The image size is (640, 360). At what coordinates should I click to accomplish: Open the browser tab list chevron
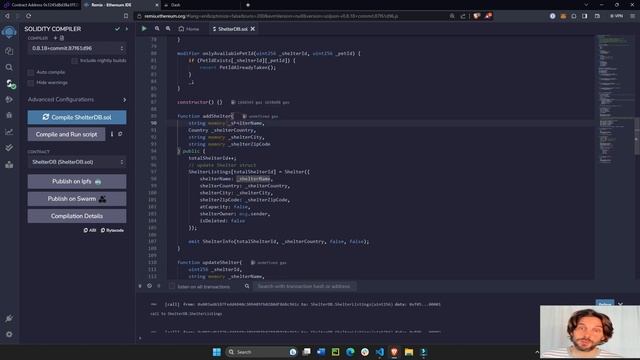[x=586, y=5]
